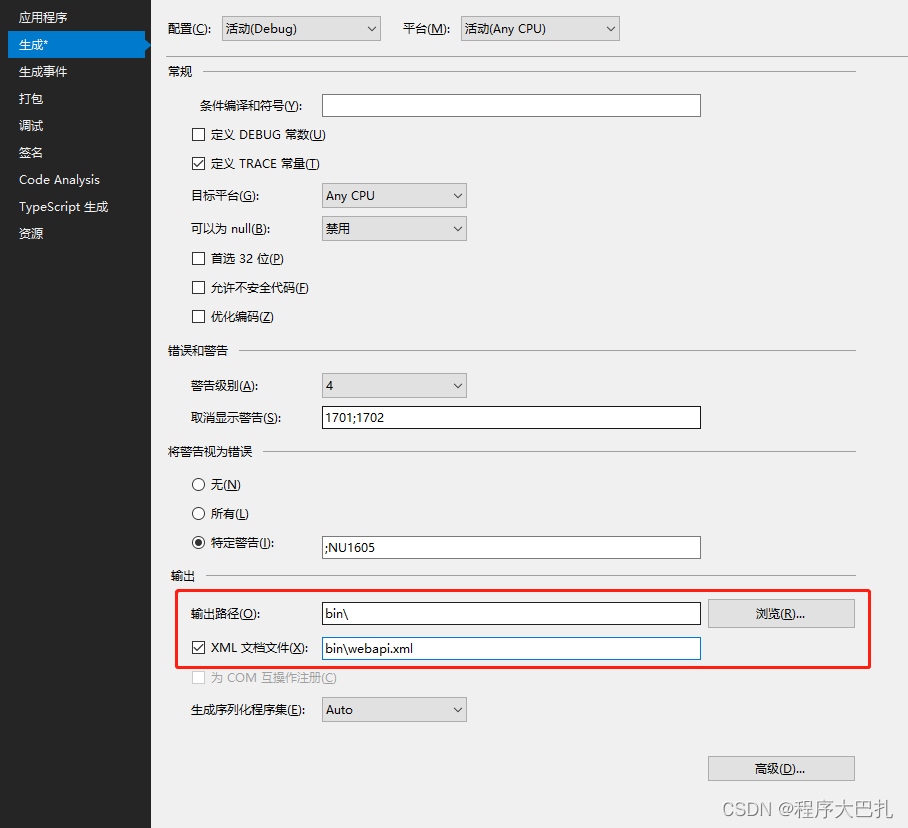Switch to the 生成事件 page
This screenshot has width=908, height=828.
pos(43,72)
